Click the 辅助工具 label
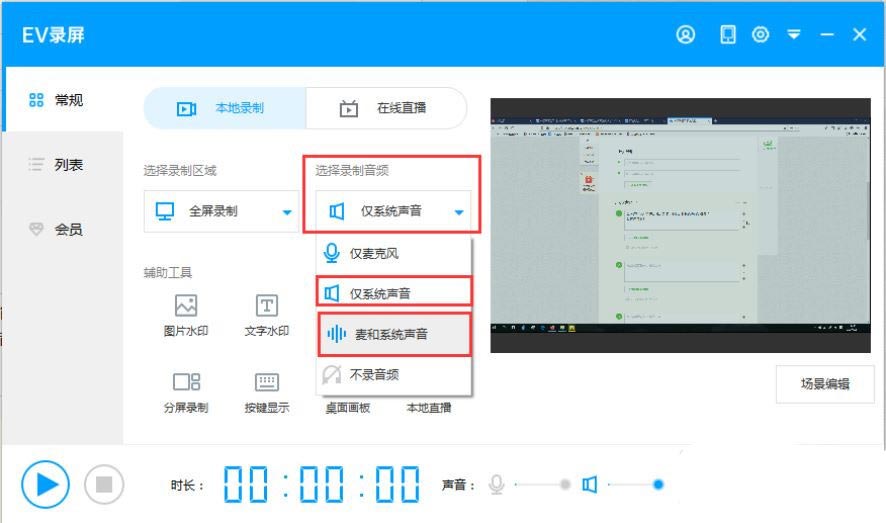This screenshot has width=886, height=523. pyautogui.click(x=168, y=273)
